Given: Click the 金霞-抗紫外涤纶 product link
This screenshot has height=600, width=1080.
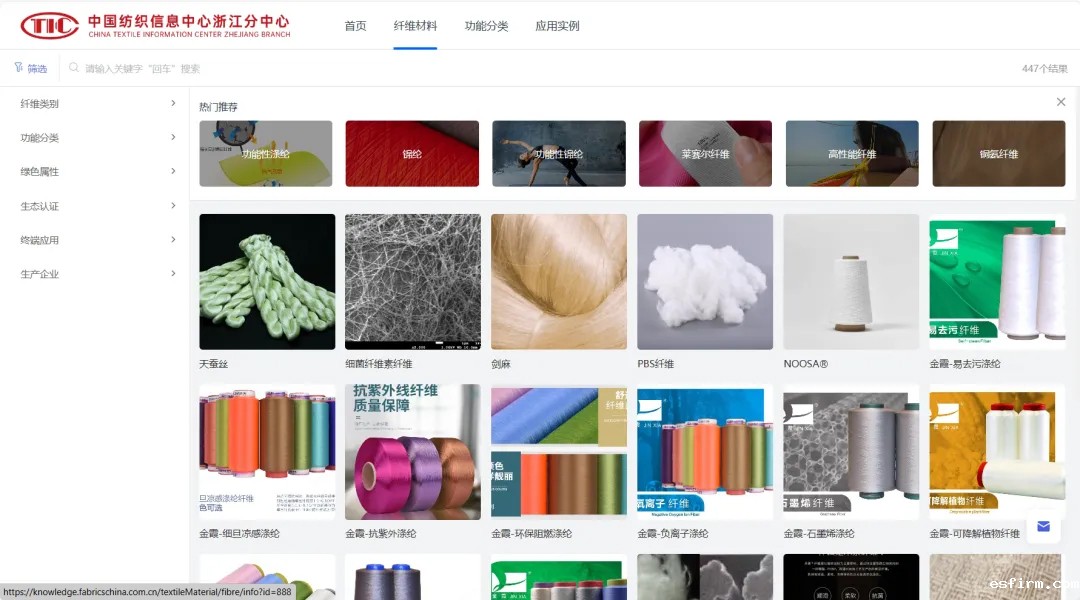Looking at the screenshot, I should pyautogui.click(x=382, y=534).
